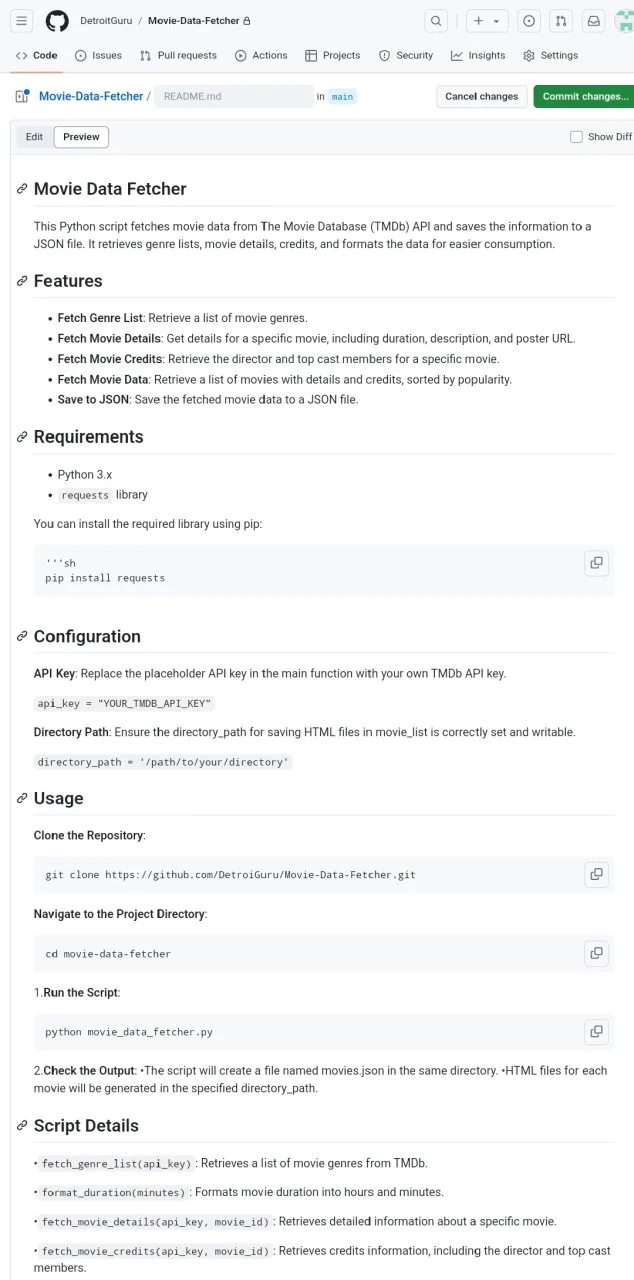Open the hamburger navigation menu

tap(22, 21)
